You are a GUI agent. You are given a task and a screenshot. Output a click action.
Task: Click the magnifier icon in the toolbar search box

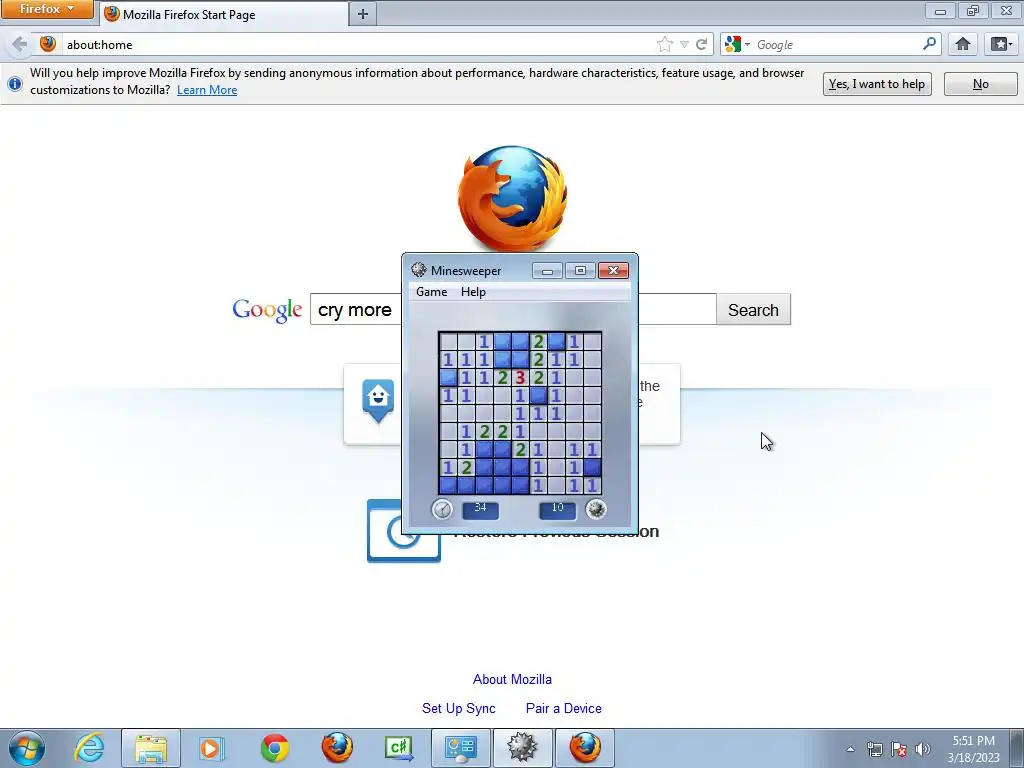(929, 44)
